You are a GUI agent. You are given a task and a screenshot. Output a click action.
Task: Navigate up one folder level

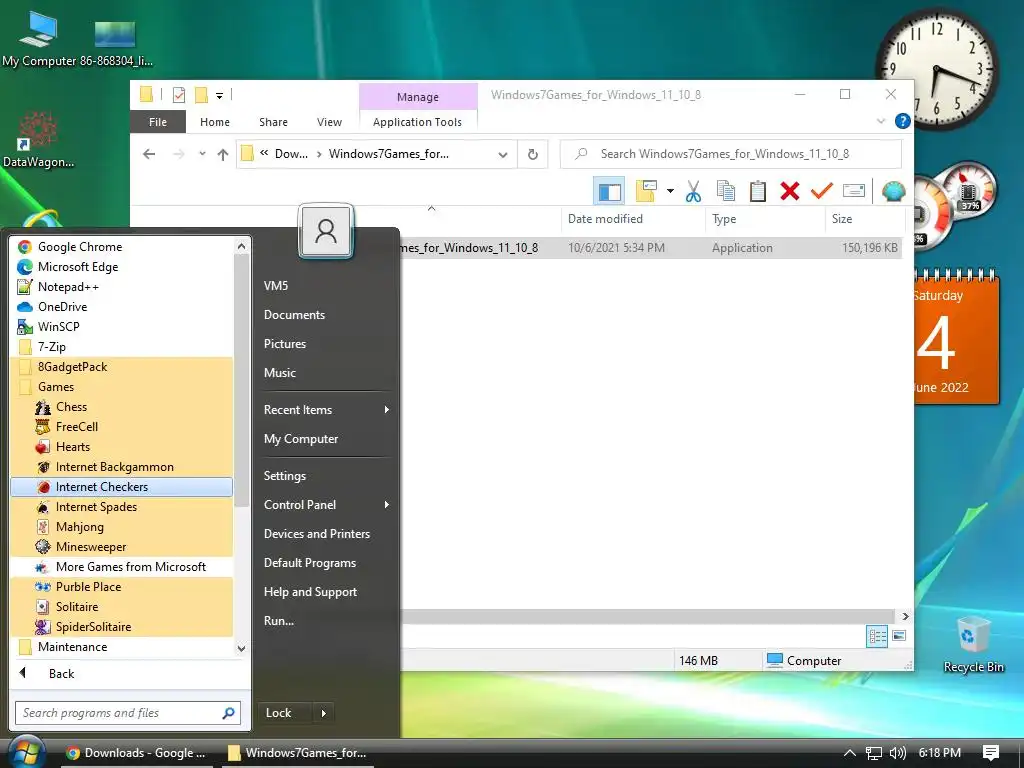tap(223, 155)
